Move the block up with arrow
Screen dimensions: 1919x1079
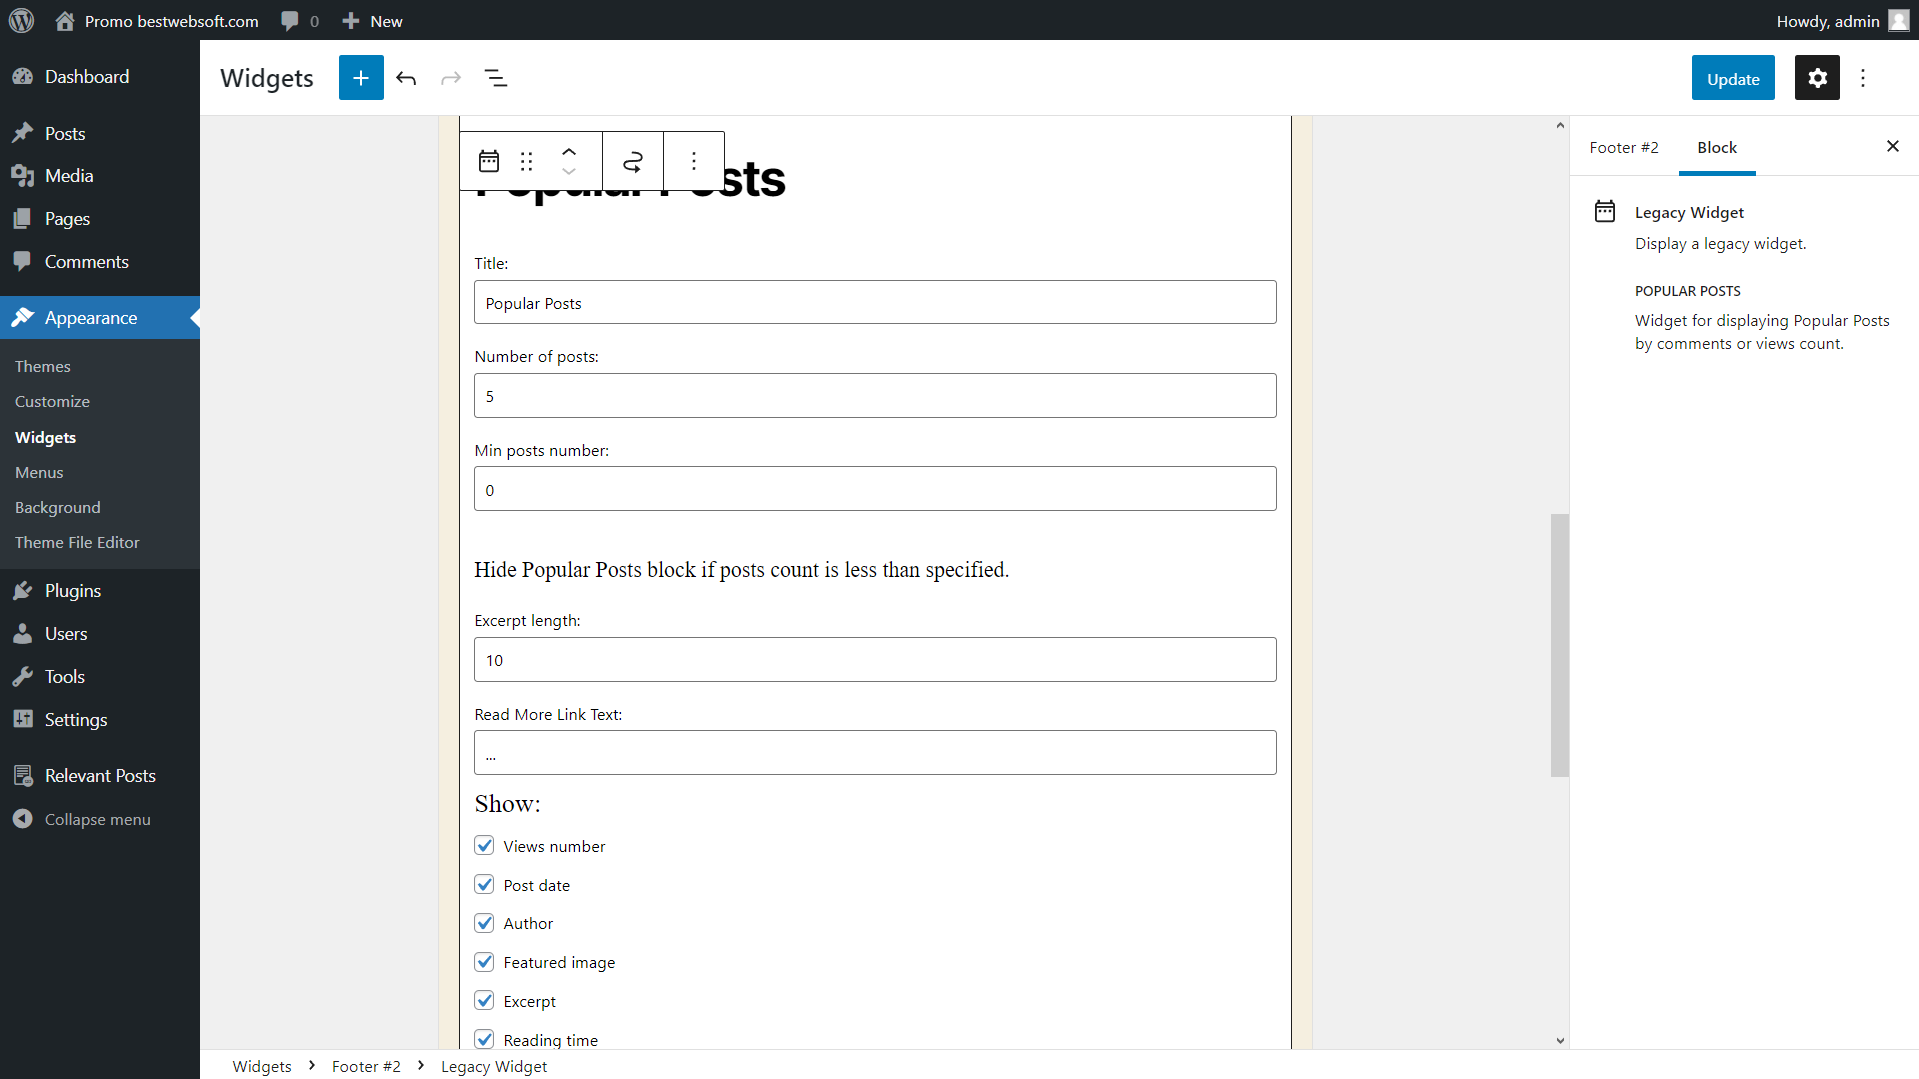point(569,152)
